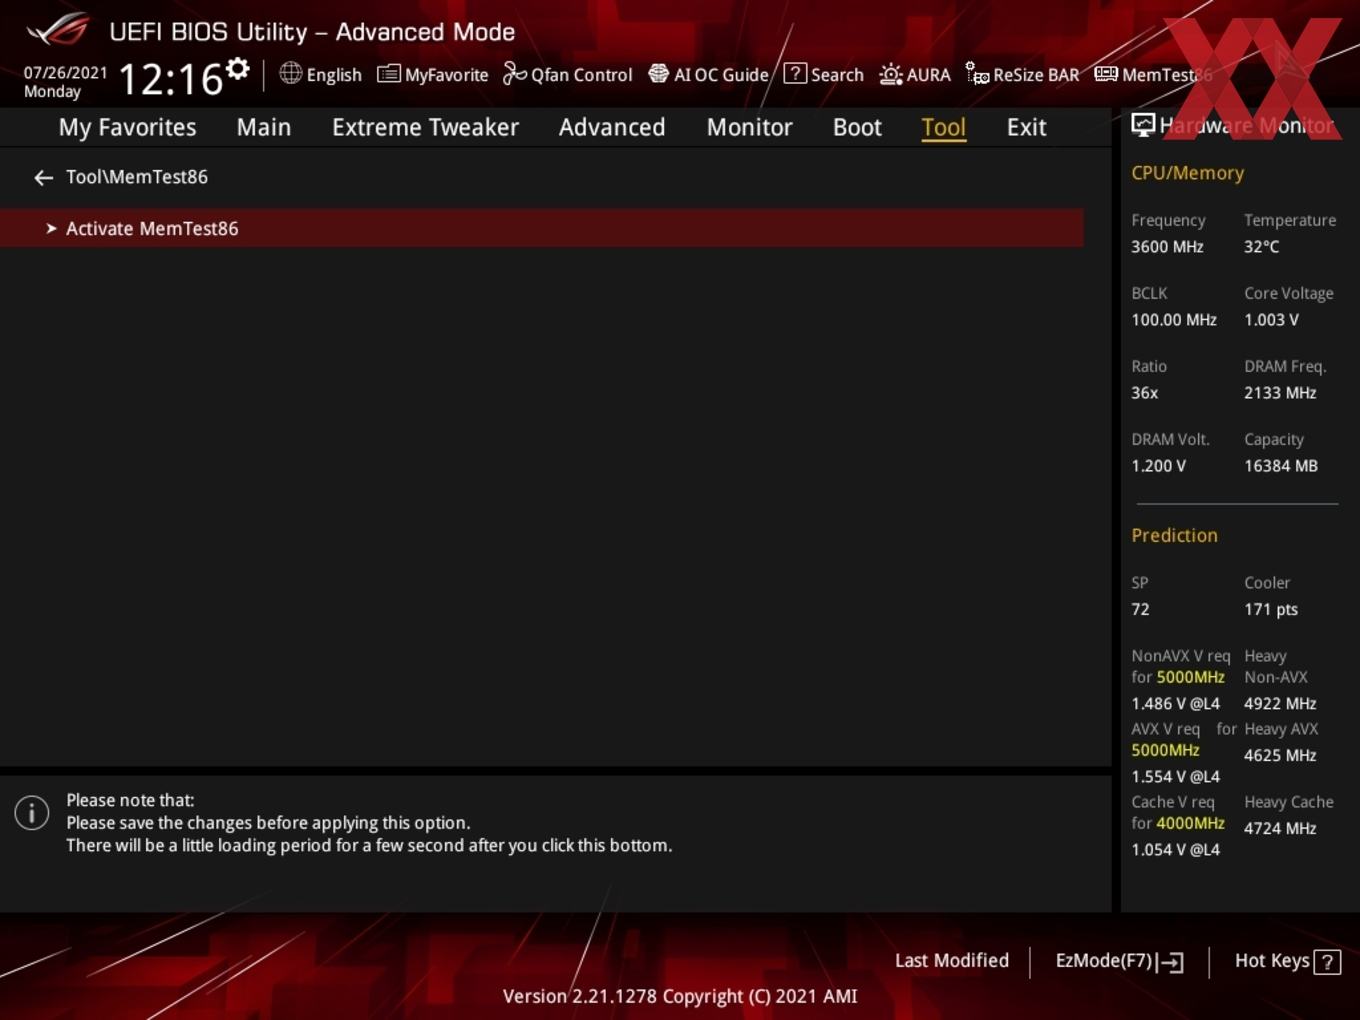Click the Qfan Control fan icon
This screenshot has height=1020, width=1360.
[514, 73]
